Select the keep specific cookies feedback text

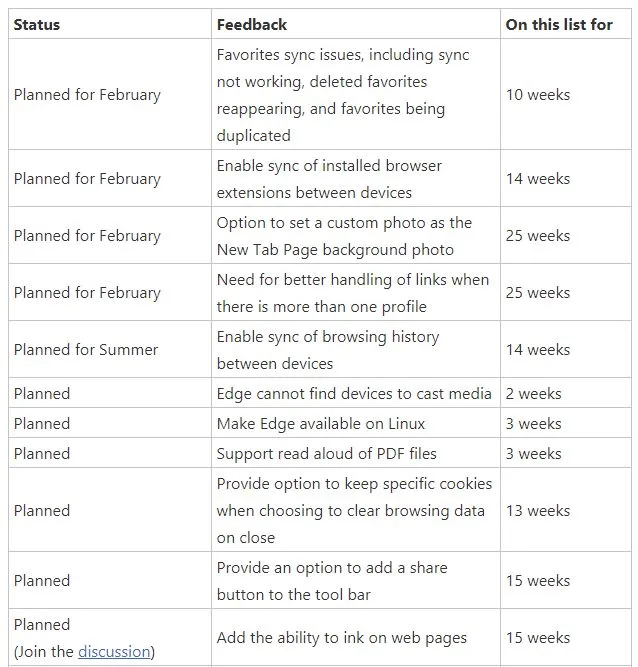tap(354, 511)
